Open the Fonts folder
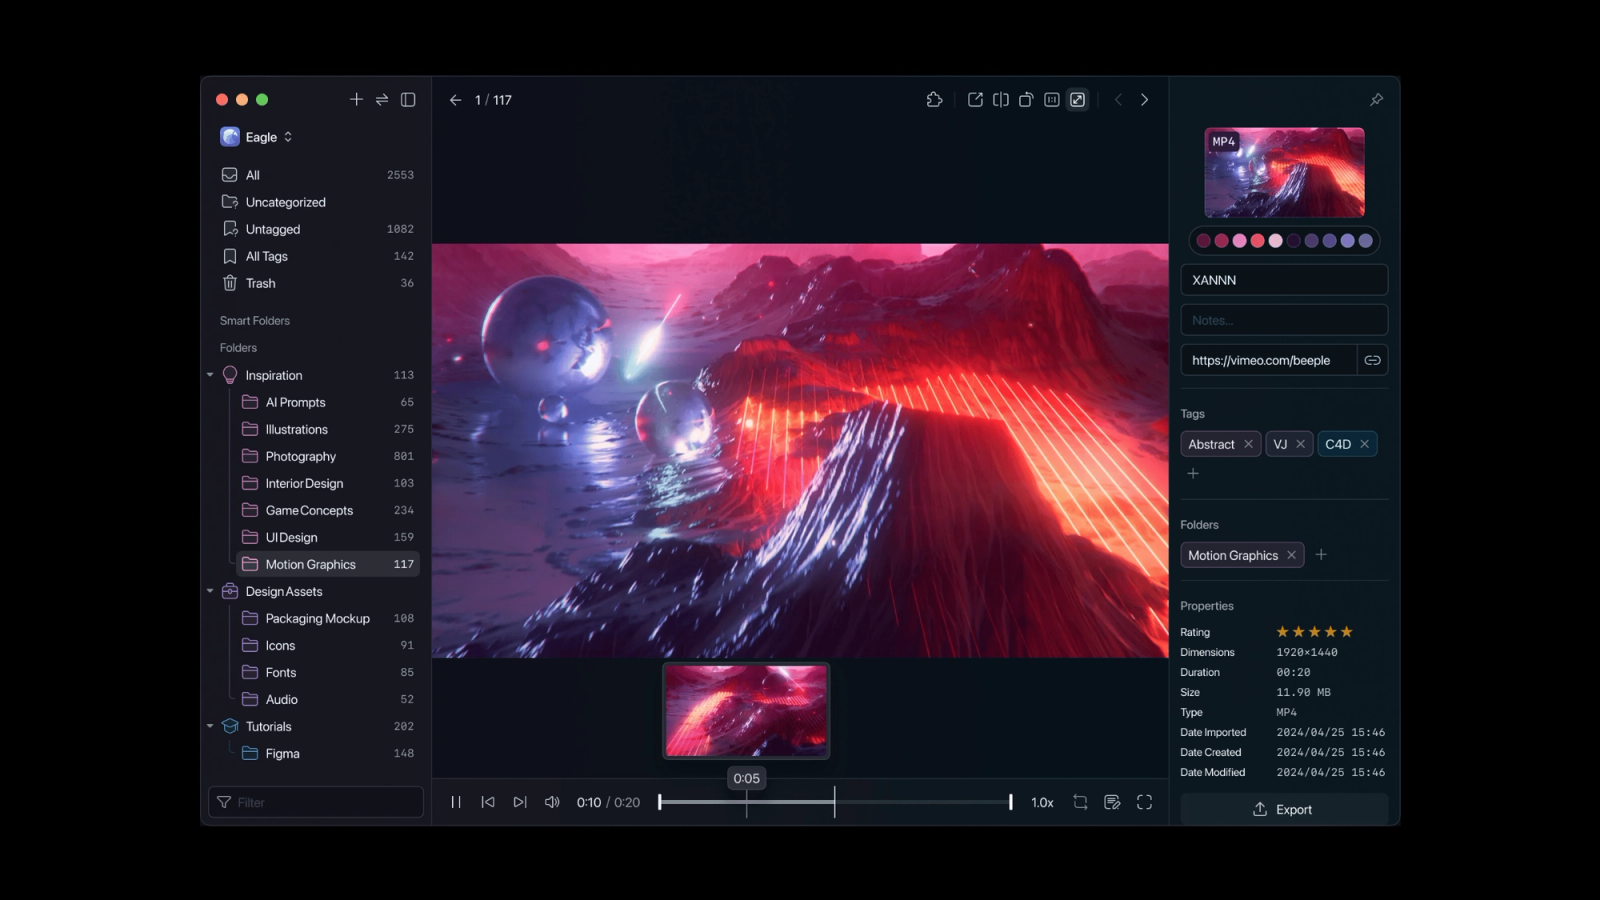The height and width of the screenshot is (900, 1600). pos(327,672)
